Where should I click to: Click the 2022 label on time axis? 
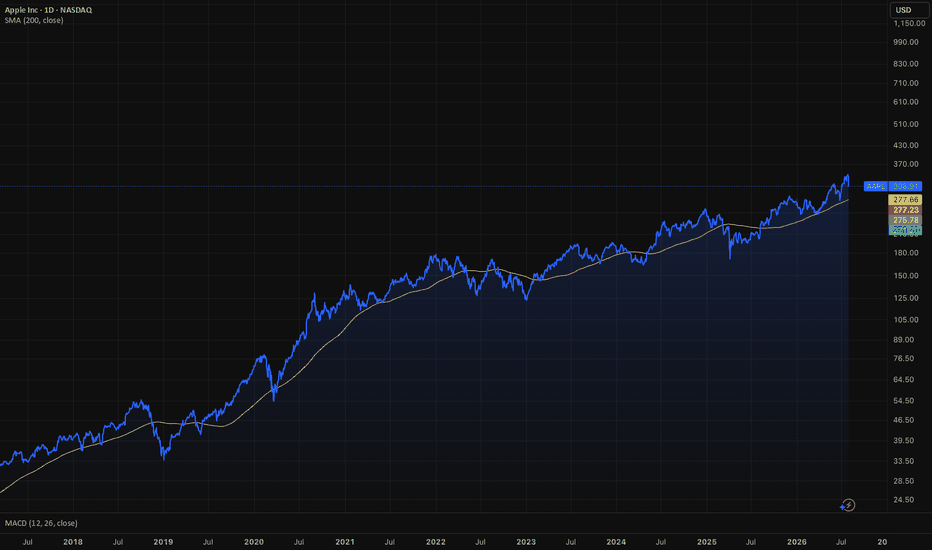[x=435, y=542]
